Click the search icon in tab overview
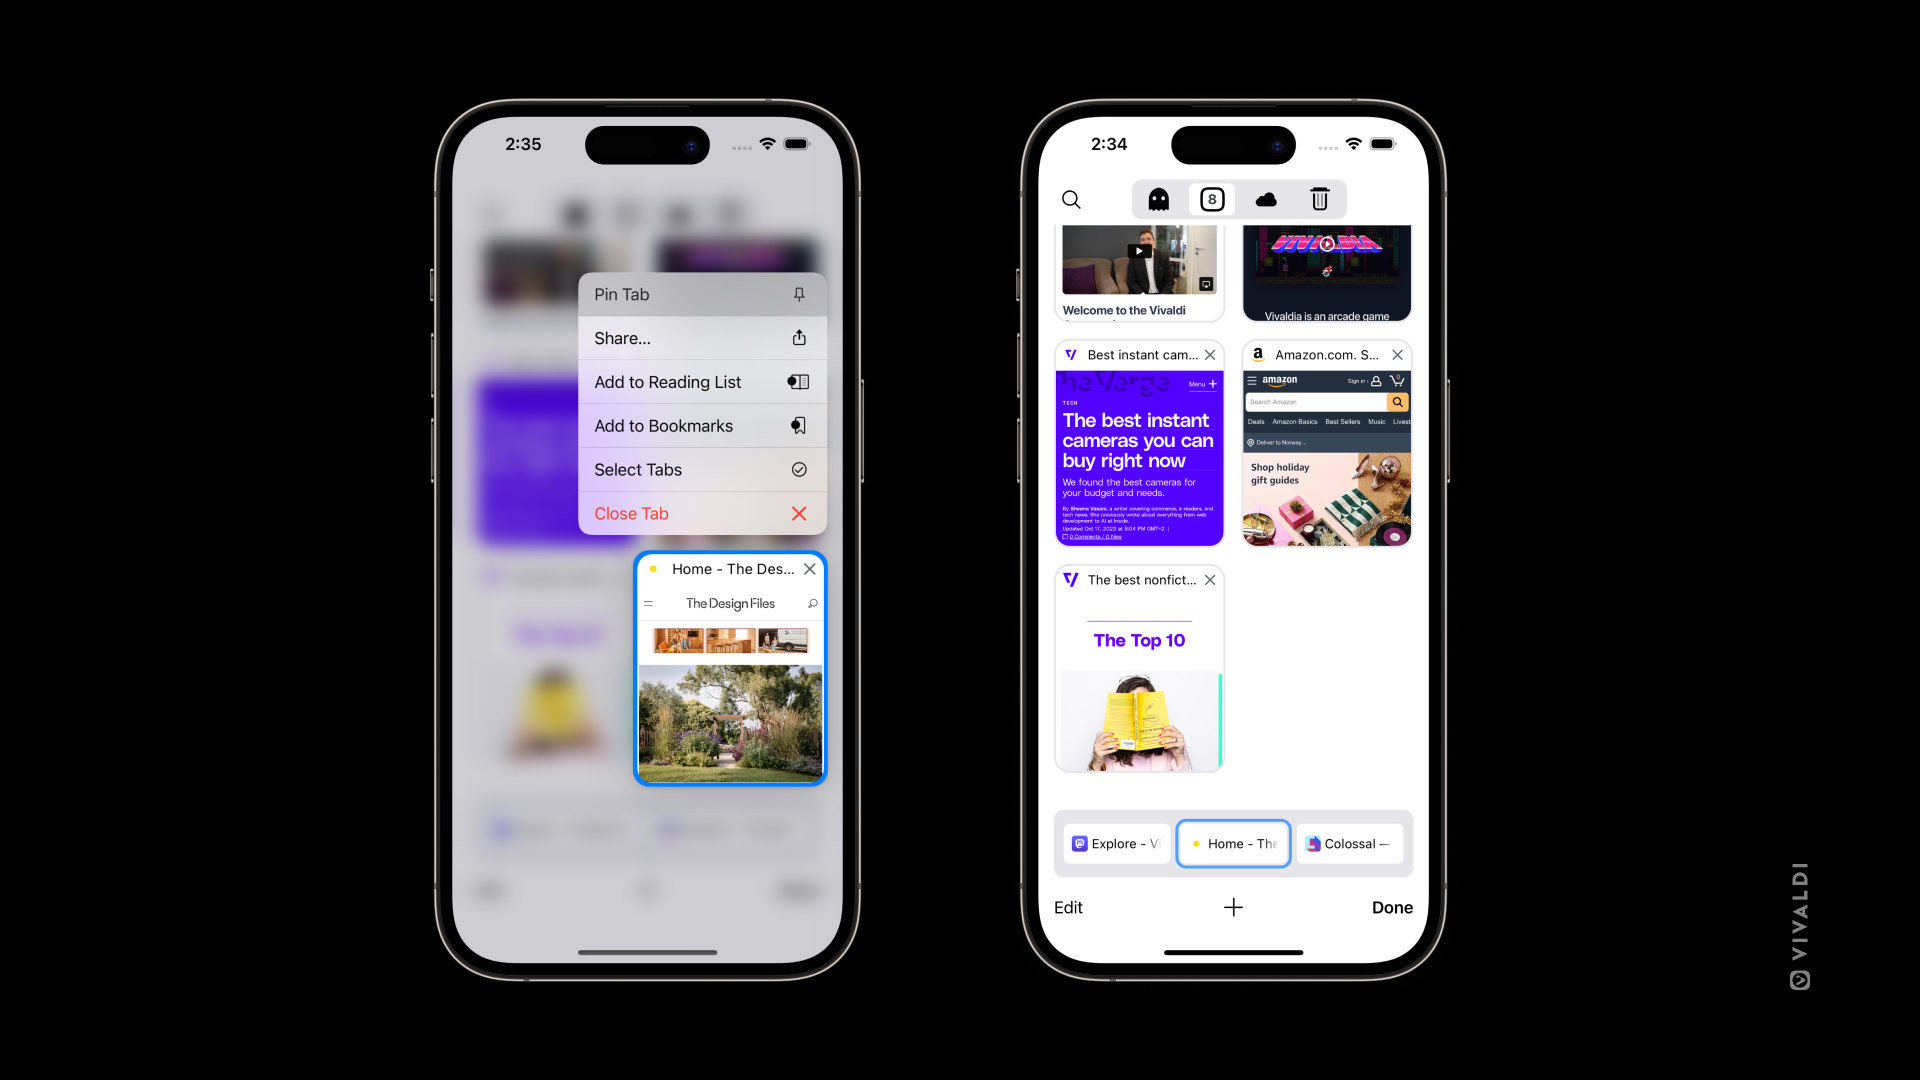This screenshot has height=1080, width=1920. click(1071, 198)
